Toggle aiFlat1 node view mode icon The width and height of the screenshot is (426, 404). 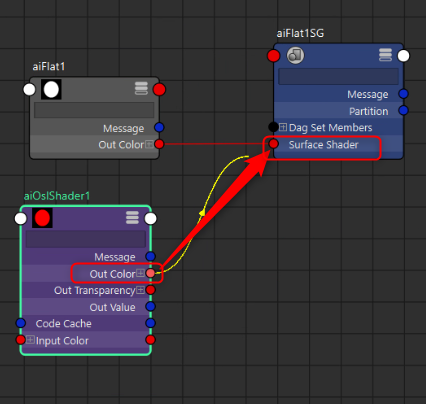[x=141, y=88]
